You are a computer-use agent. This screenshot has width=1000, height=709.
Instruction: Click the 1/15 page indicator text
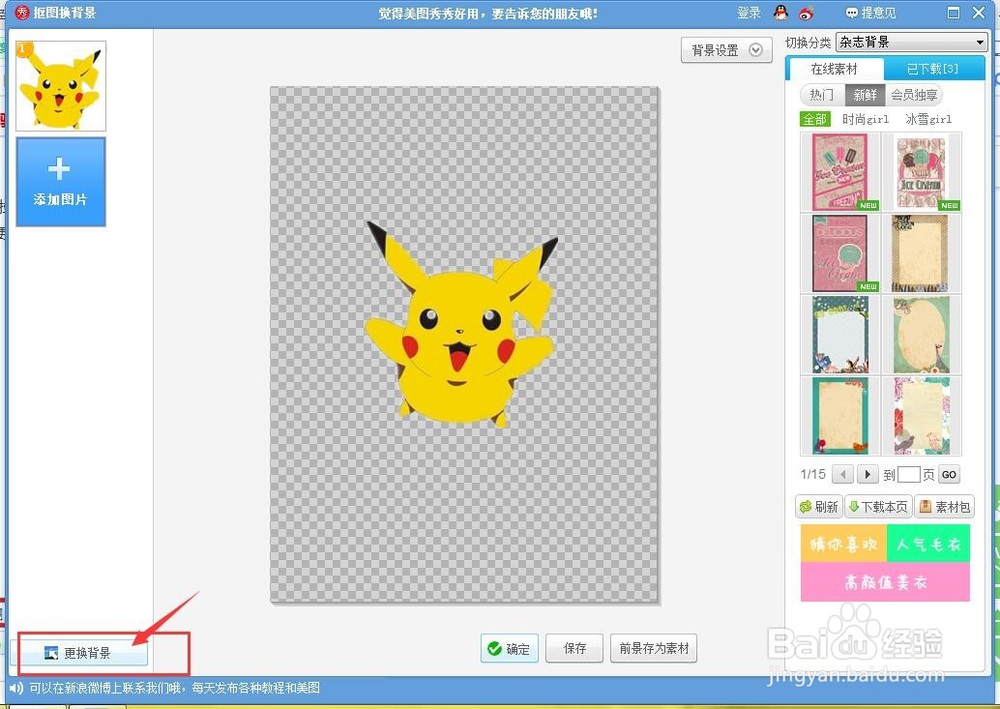(813, 474)
